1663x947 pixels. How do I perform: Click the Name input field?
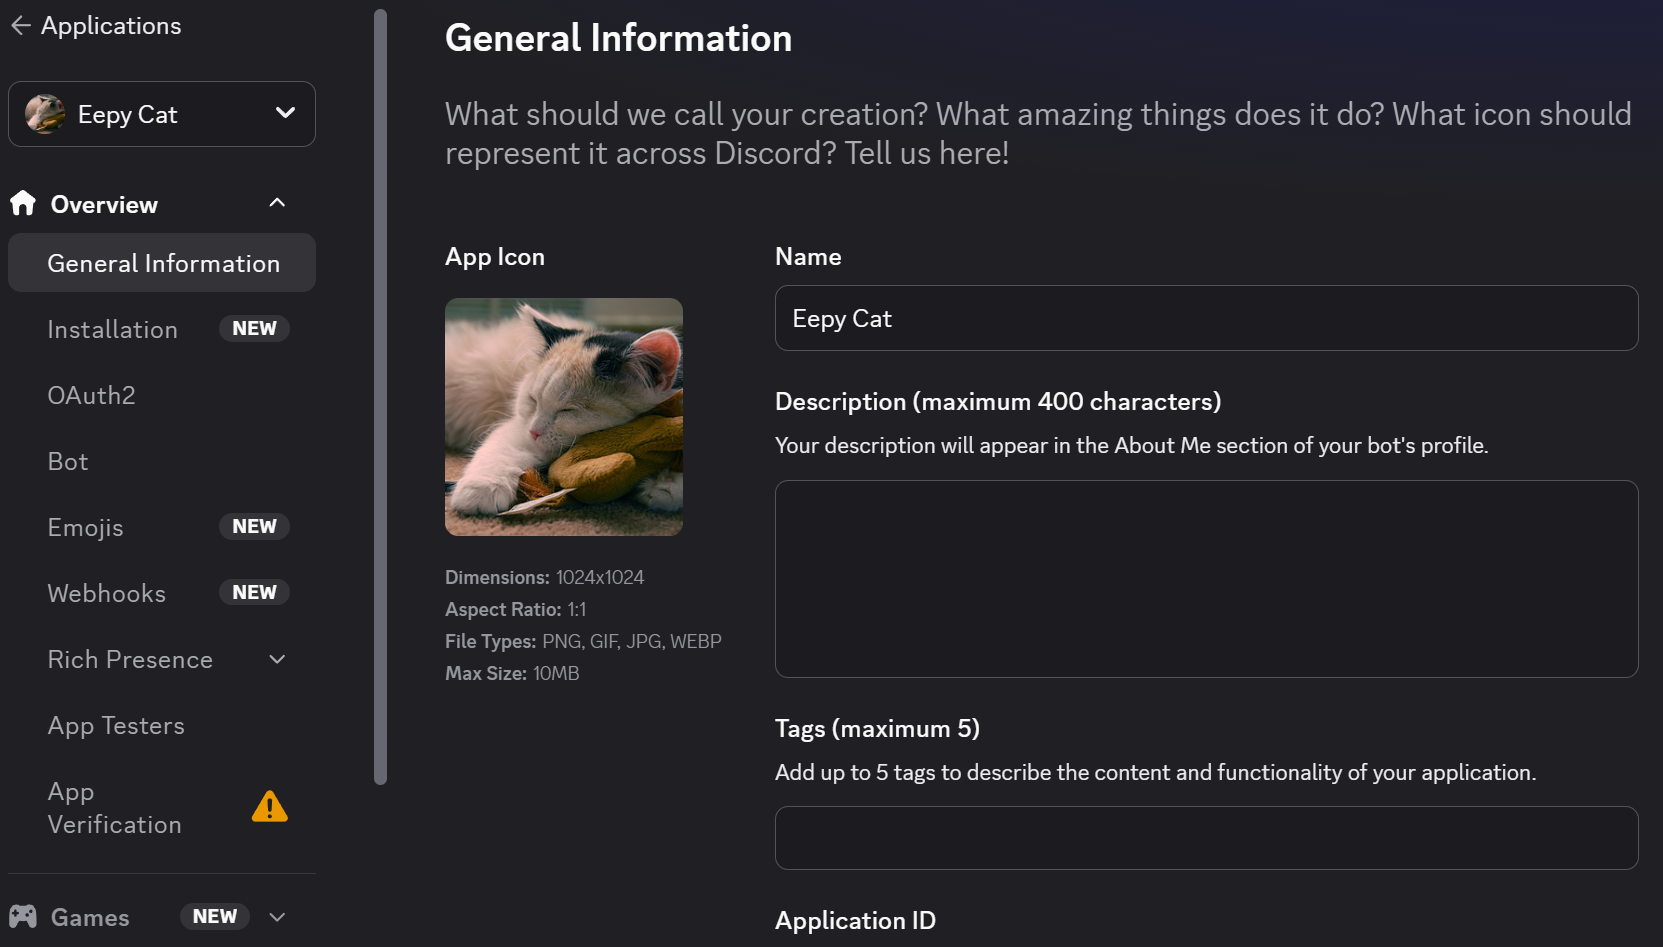pos(1206,318)
